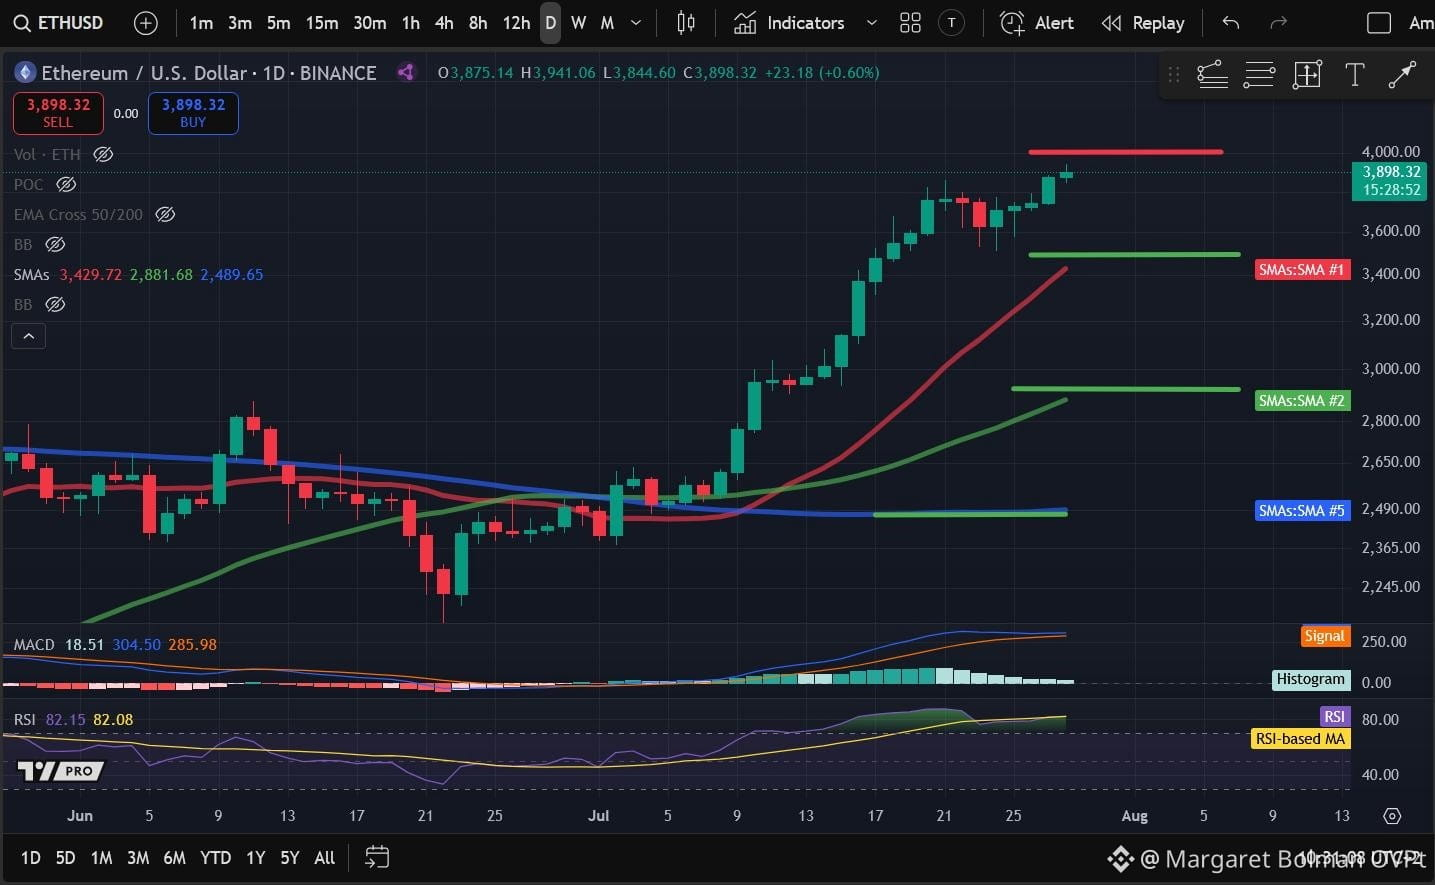Image resolution: width=1435 pixels, height=885 pixels.
Task: Switch to the 8h timeframe
Action: (x=478, y=23)
